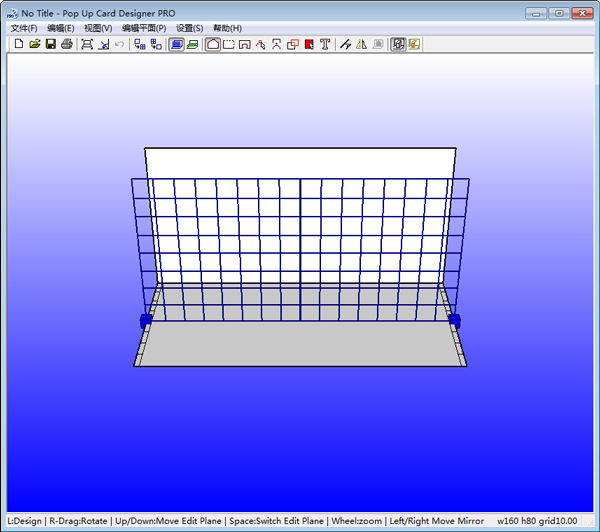Maximize the Pop Up Card Designer window

point(559,13)
